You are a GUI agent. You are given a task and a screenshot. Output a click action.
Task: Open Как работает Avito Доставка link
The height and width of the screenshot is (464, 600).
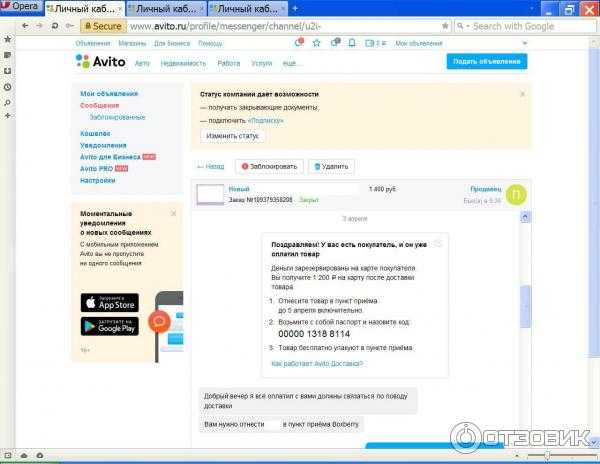(x=317, y=363)
